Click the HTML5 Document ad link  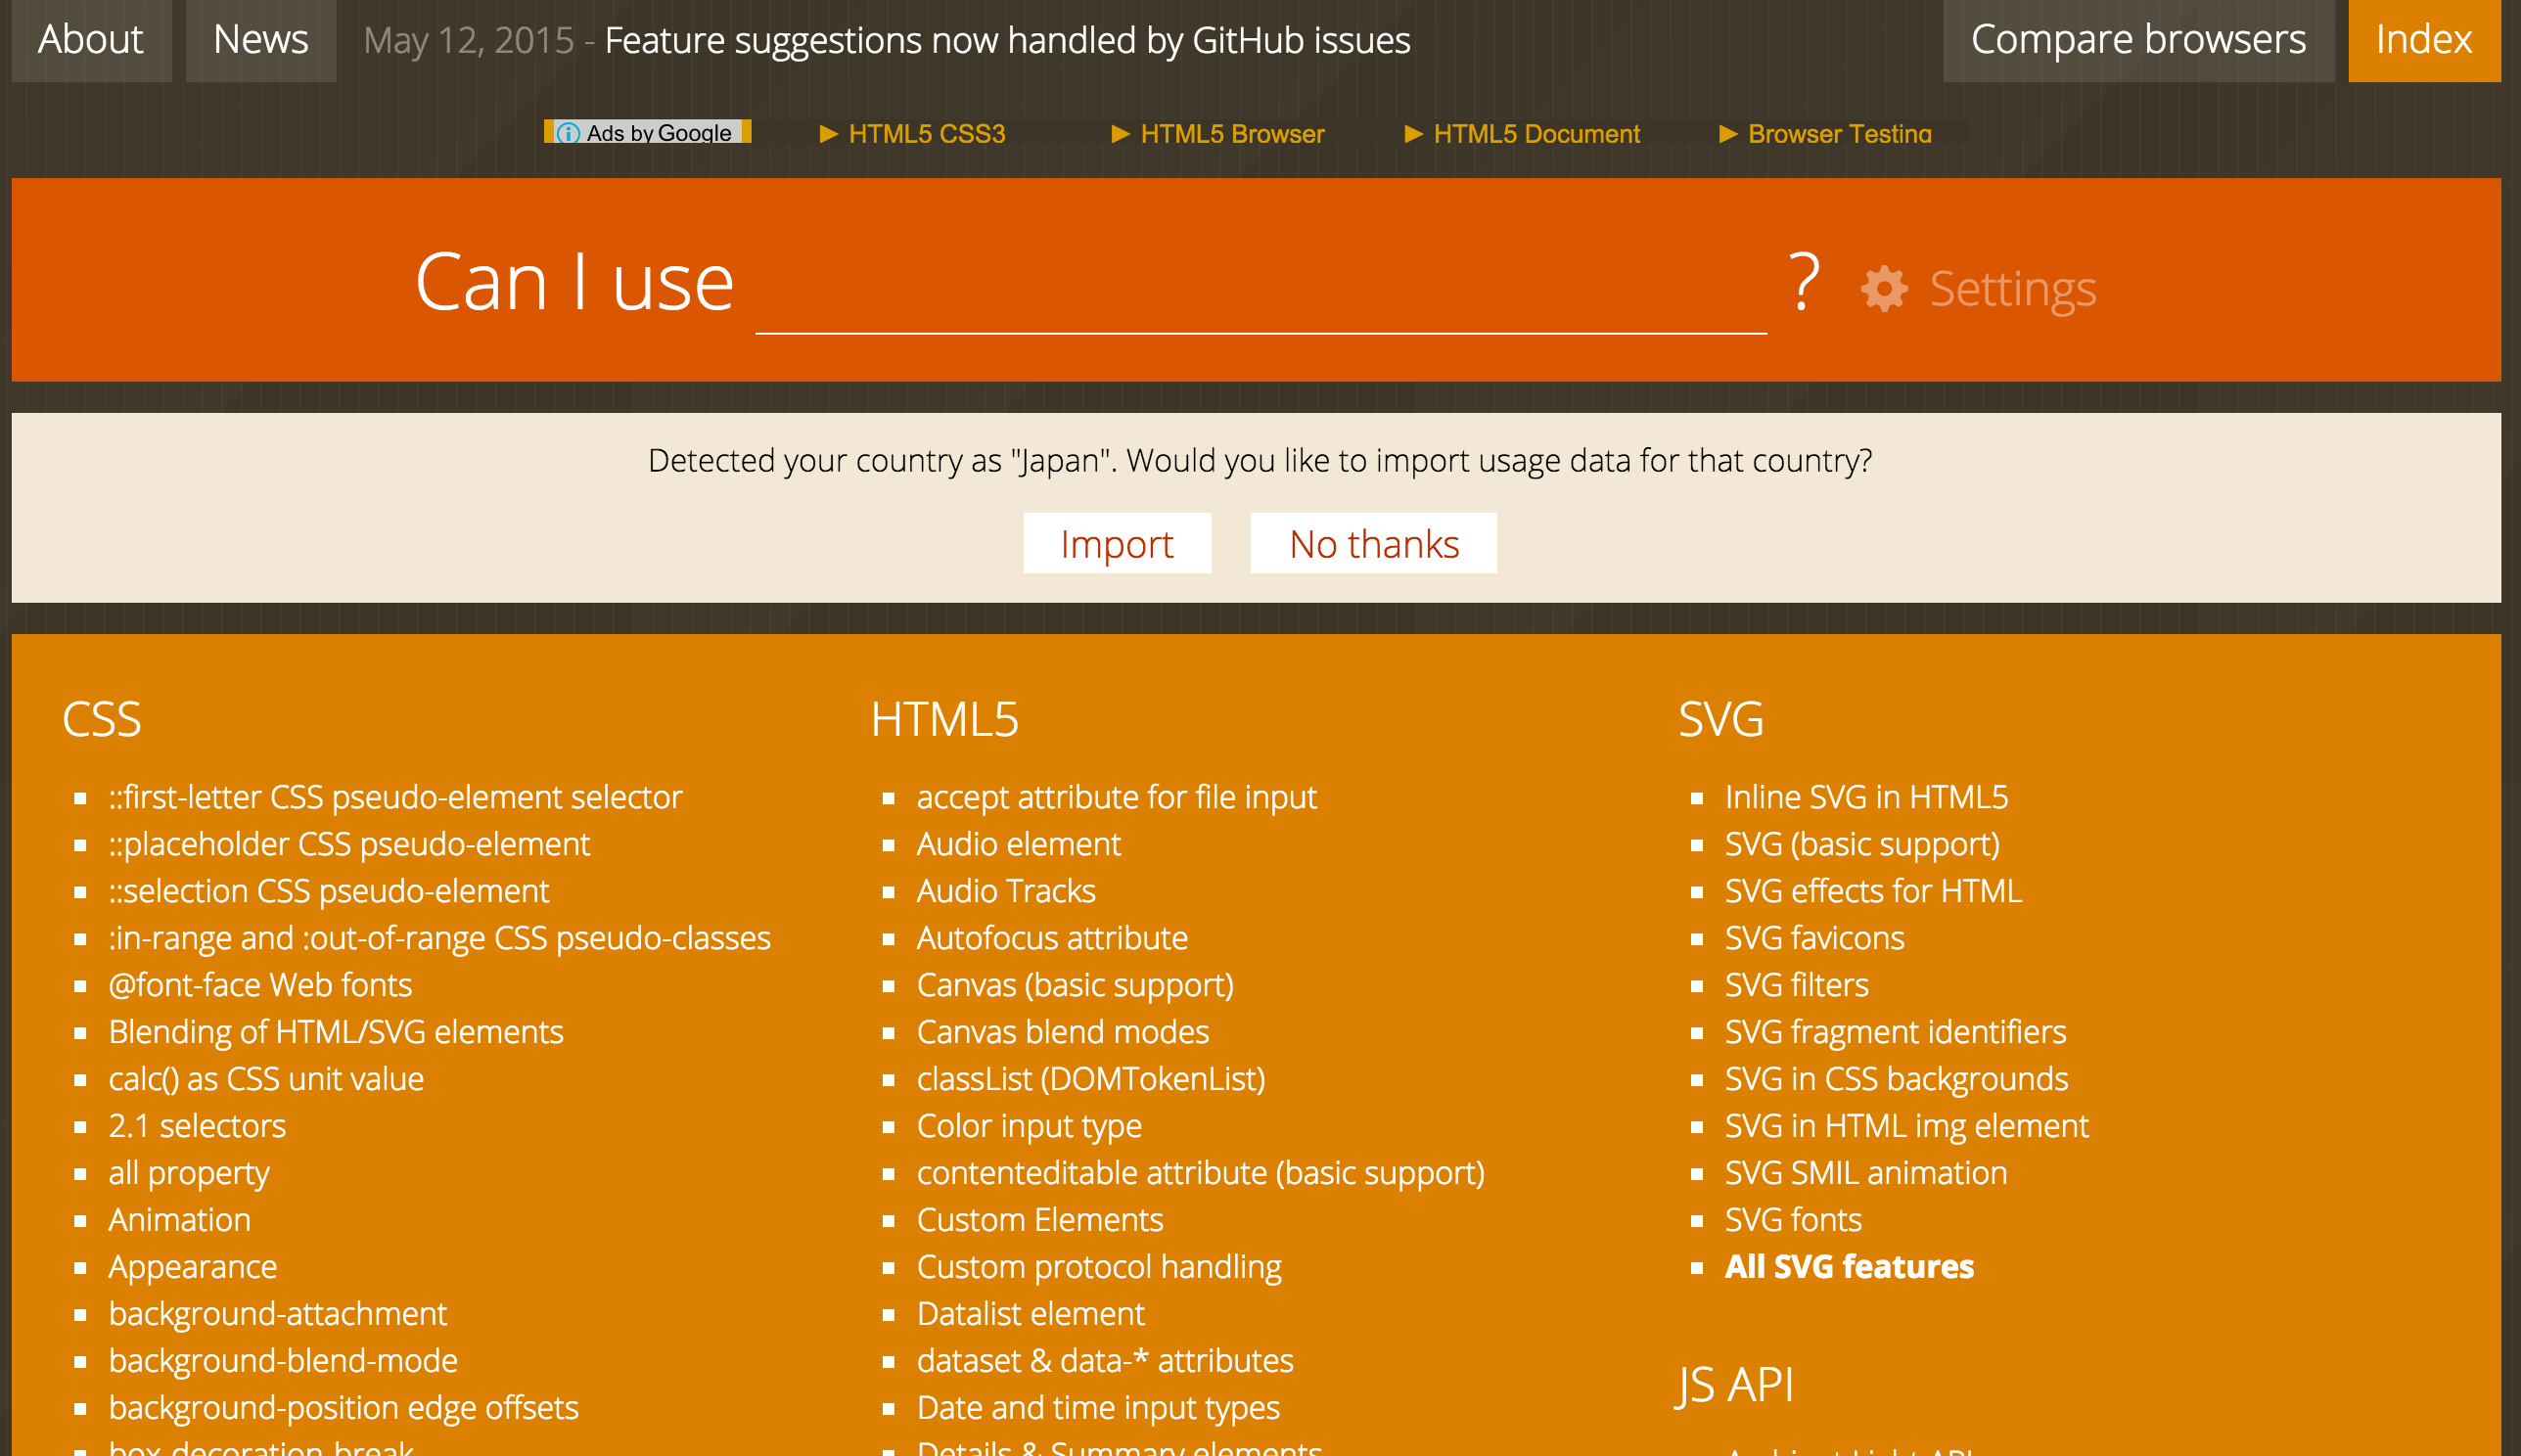(x=1535, y=134)
